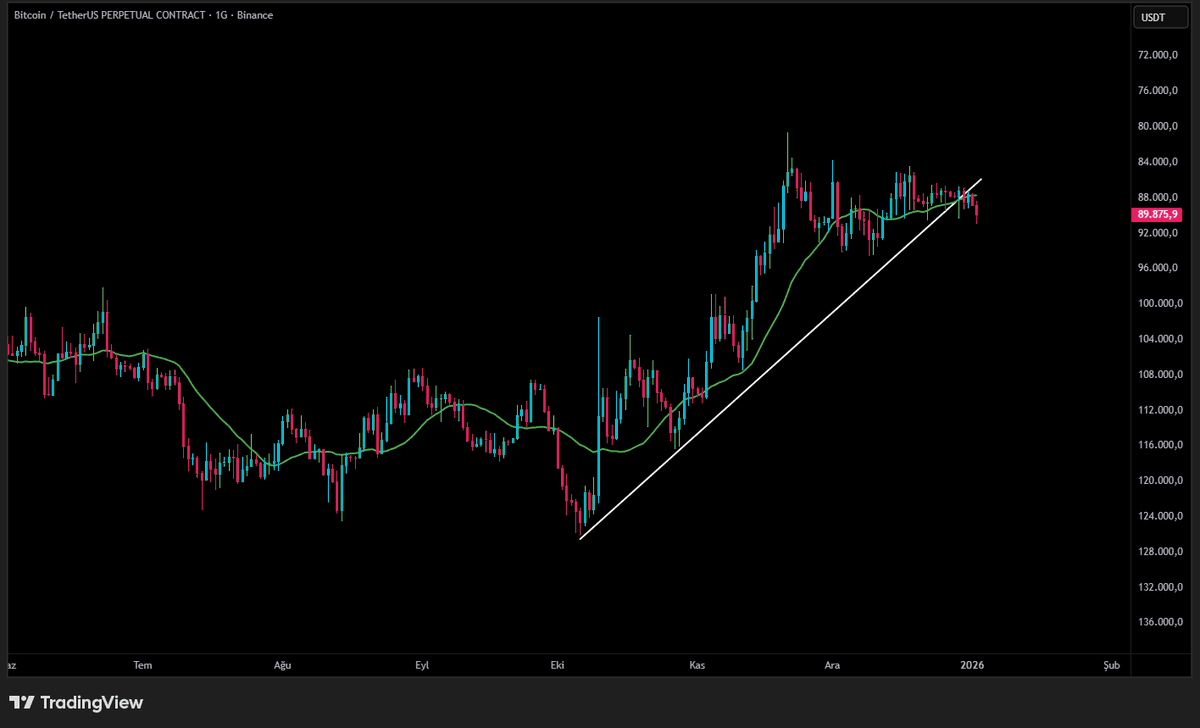Click the 112.000,0 price axis label

point(1158,410)
